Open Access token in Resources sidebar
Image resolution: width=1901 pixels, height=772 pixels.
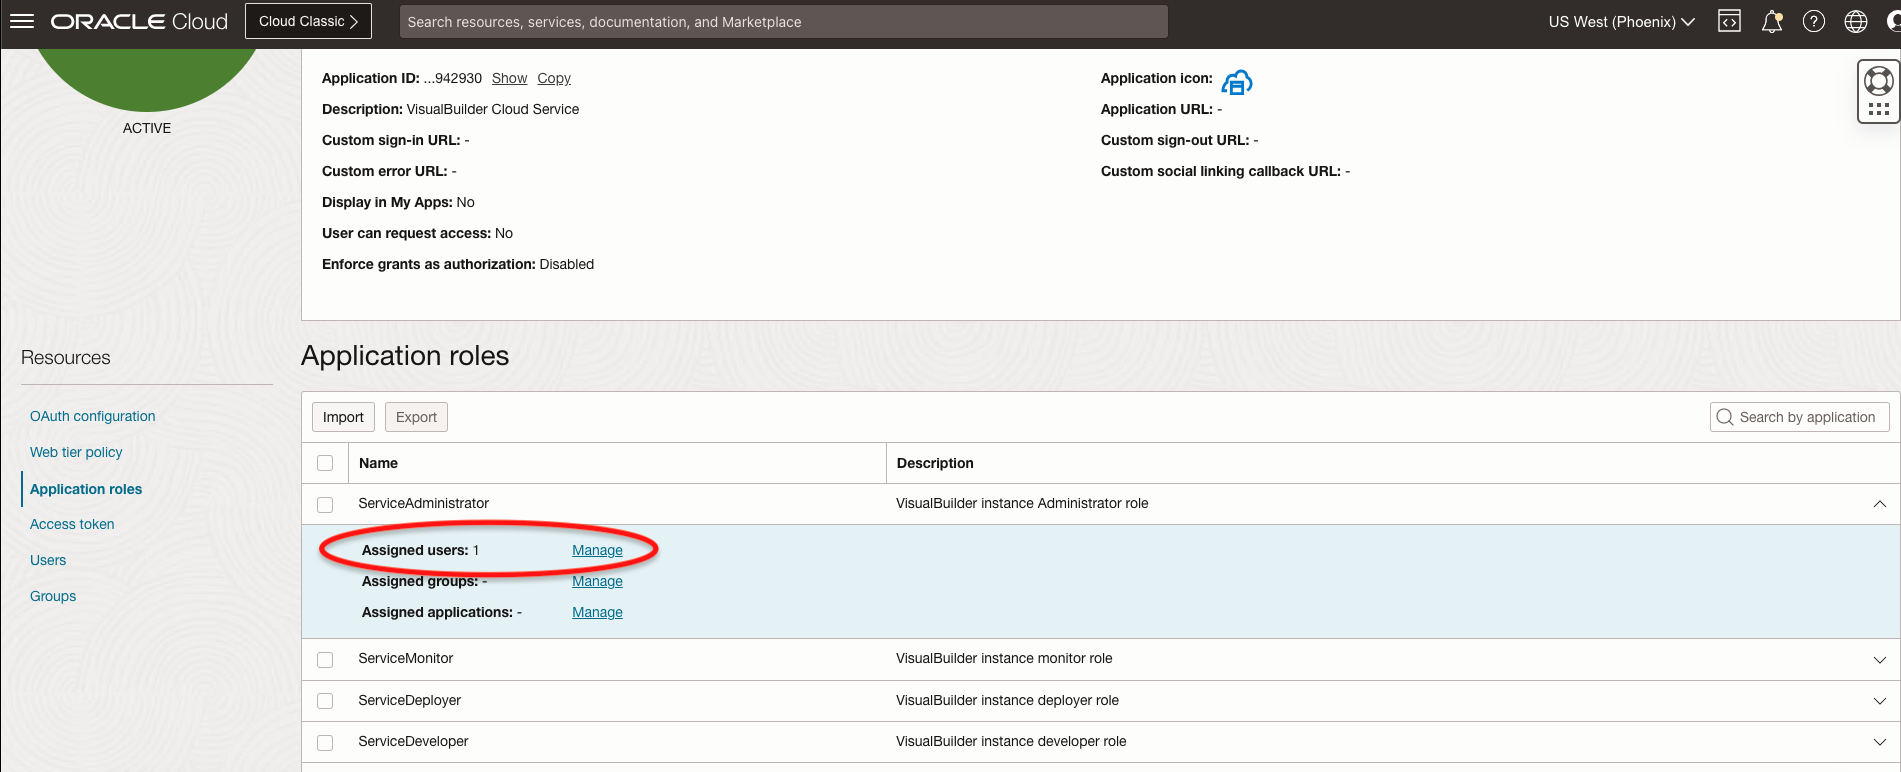[72, 524]
